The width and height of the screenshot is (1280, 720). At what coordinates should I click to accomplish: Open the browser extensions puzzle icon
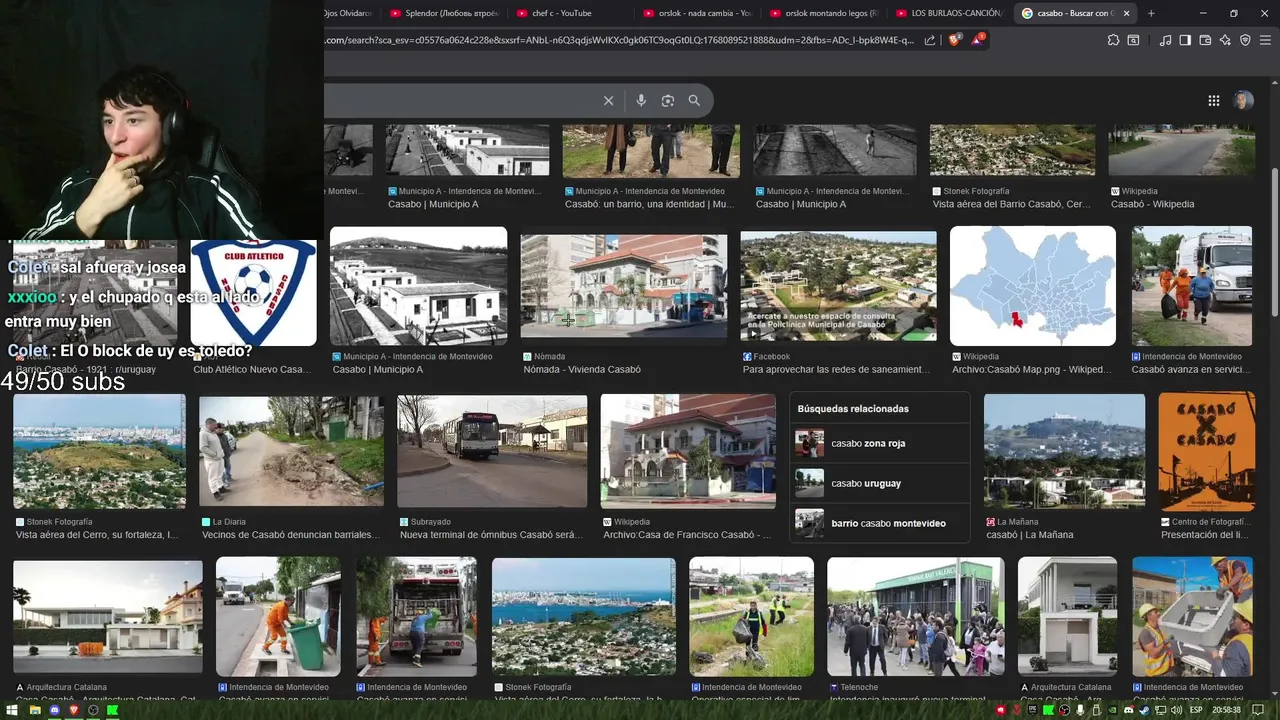[1113, 40]
